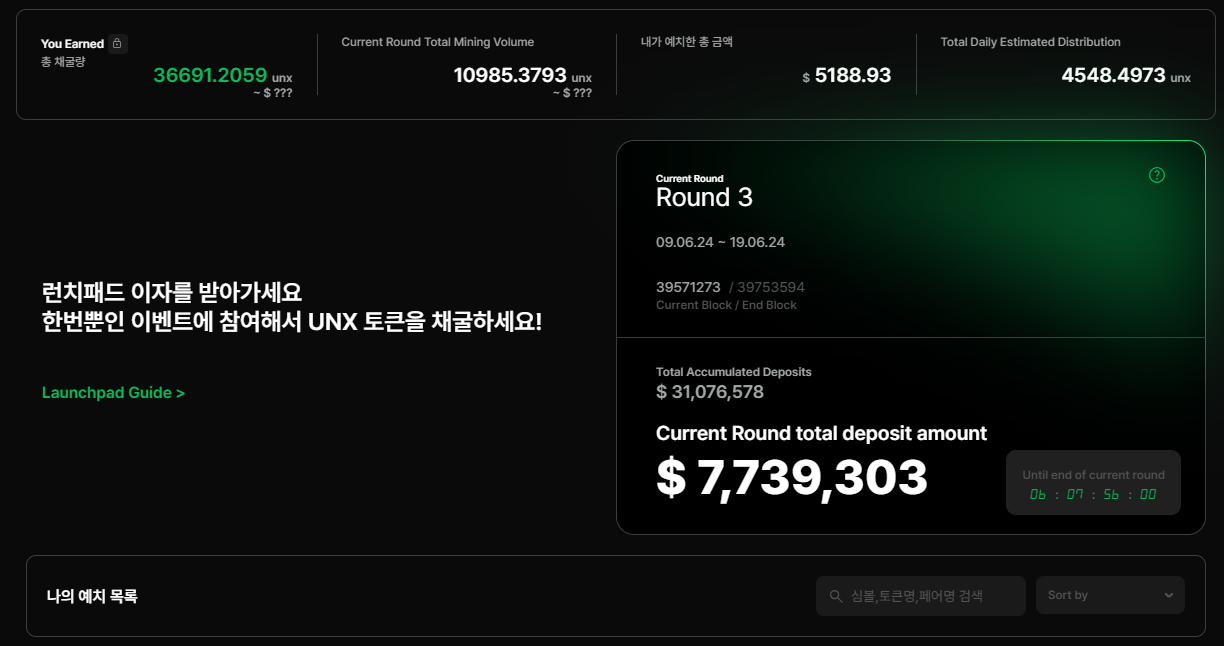The image size is (1224, 646).
Task: Click the lock icon beside You Earned
Action: pos(117,44)
